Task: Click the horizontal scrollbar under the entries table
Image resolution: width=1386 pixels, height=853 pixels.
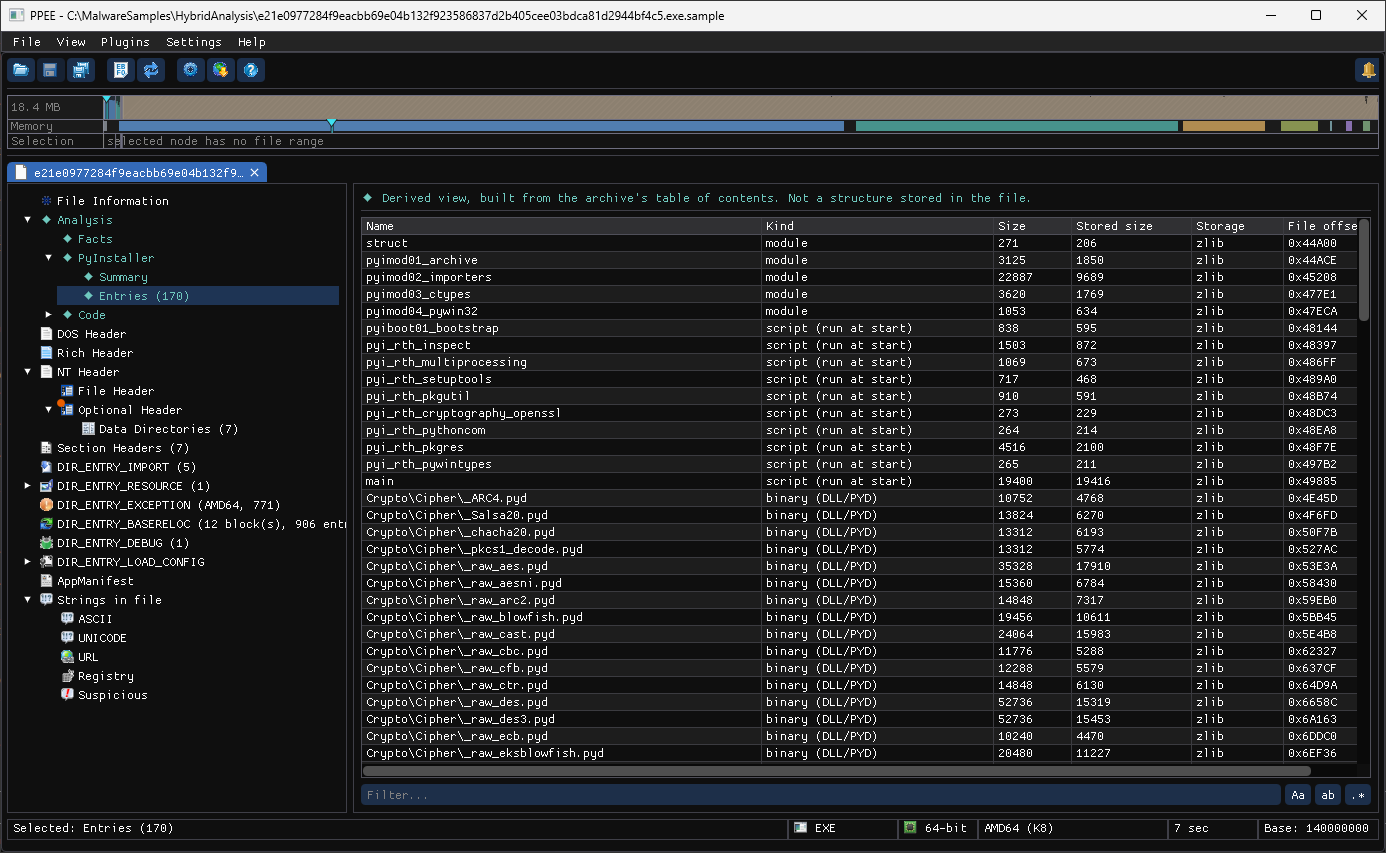Action: coord(836,771)
